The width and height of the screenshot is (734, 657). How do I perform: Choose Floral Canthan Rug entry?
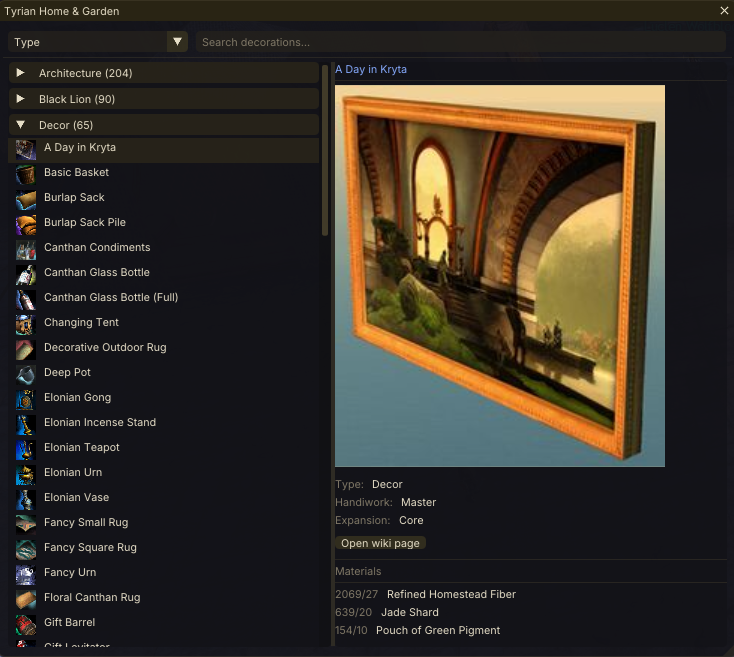(x=164, y=600)
